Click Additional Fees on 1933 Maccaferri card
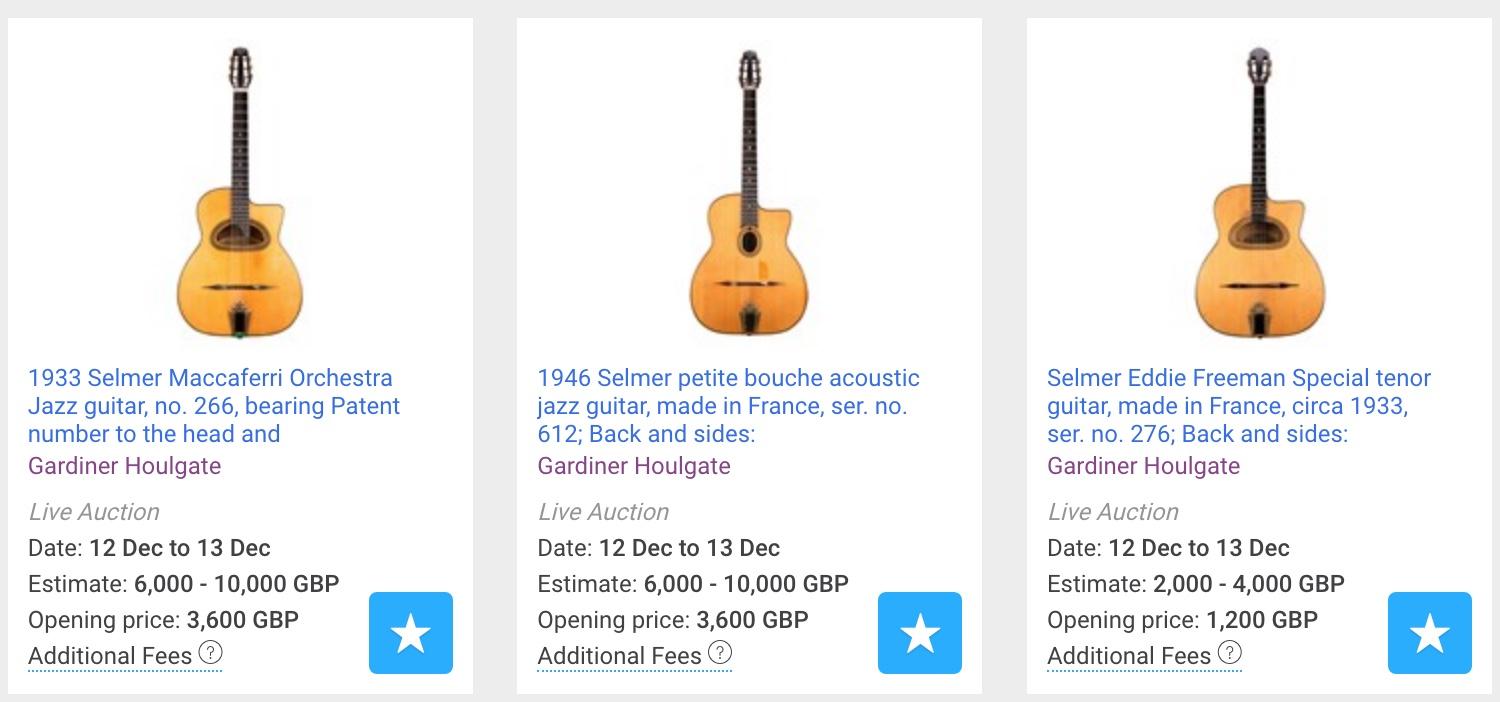This screenshot has height=702, width=1500. pyautogui.click(x=110, y=656)
